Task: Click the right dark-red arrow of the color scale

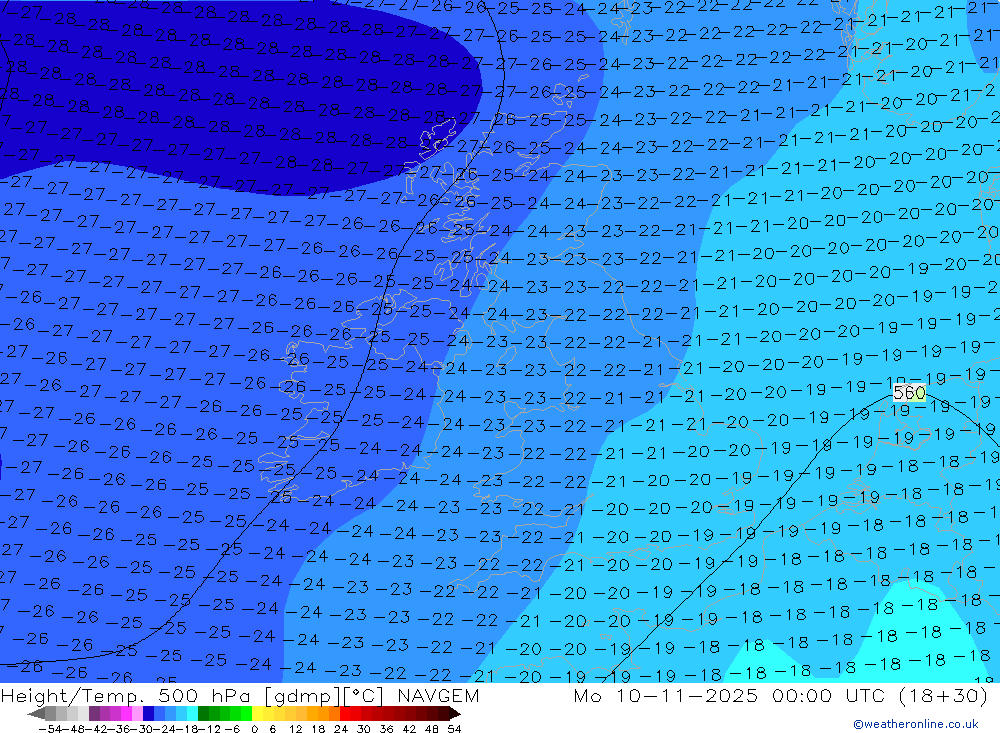Action: (x=455, y=713)
